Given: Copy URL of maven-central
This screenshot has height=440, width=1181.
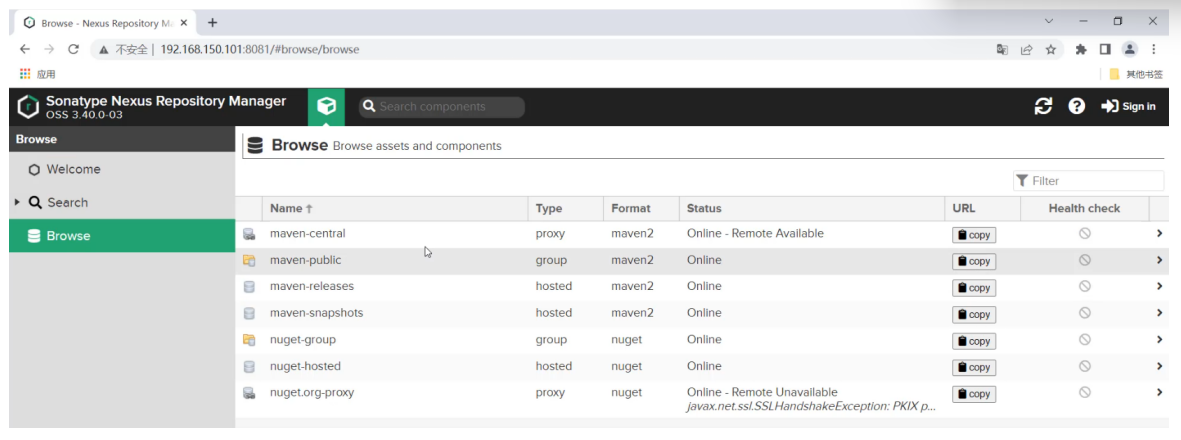Looking at the screenshot, I should click(974, 235).
